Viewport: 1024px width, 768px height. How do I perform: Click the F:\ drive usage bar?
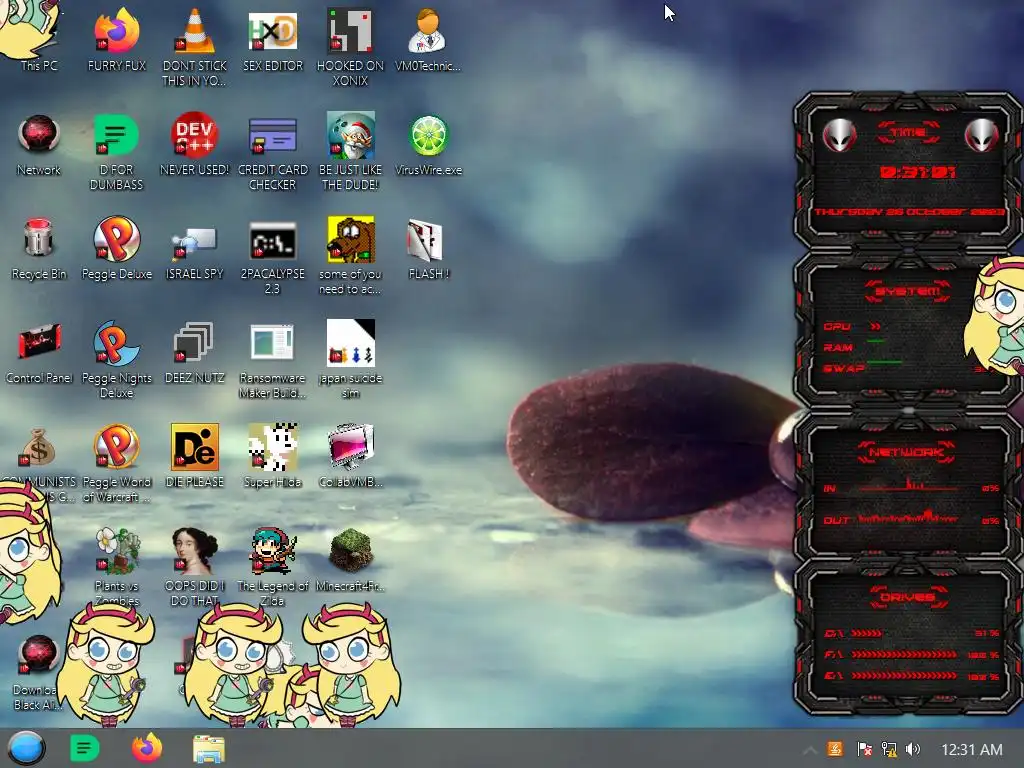[904, 654]
